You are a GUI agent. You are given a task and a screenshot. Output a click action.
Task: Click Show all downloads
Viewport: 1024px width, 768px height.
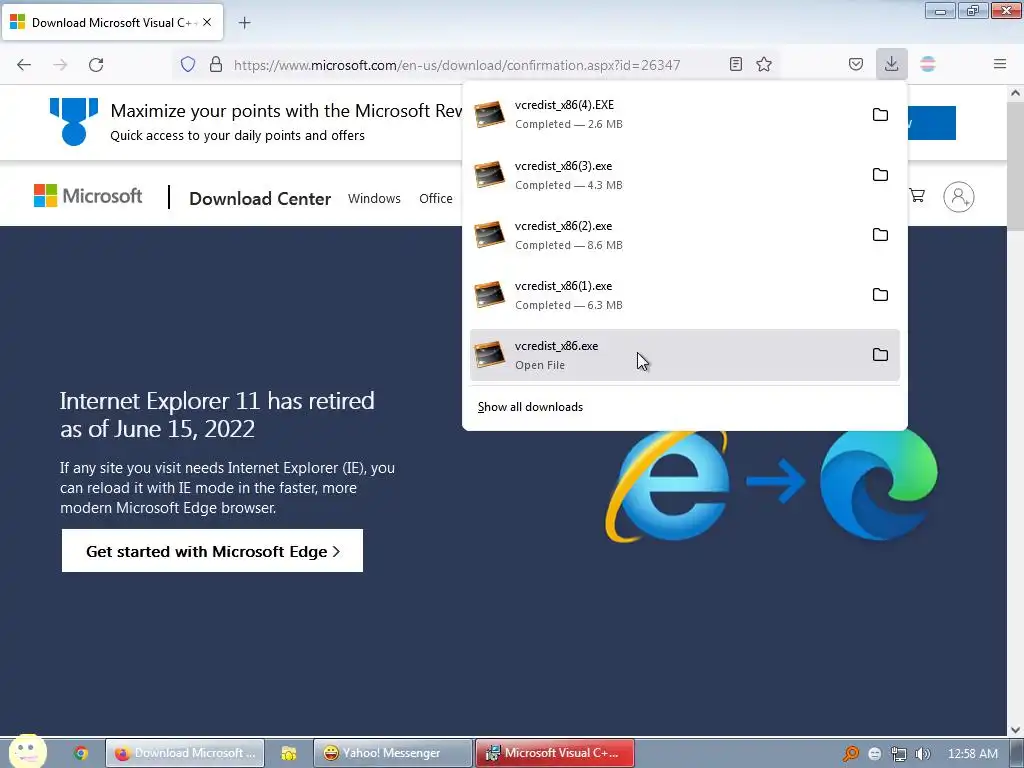(x=530, y=407)
